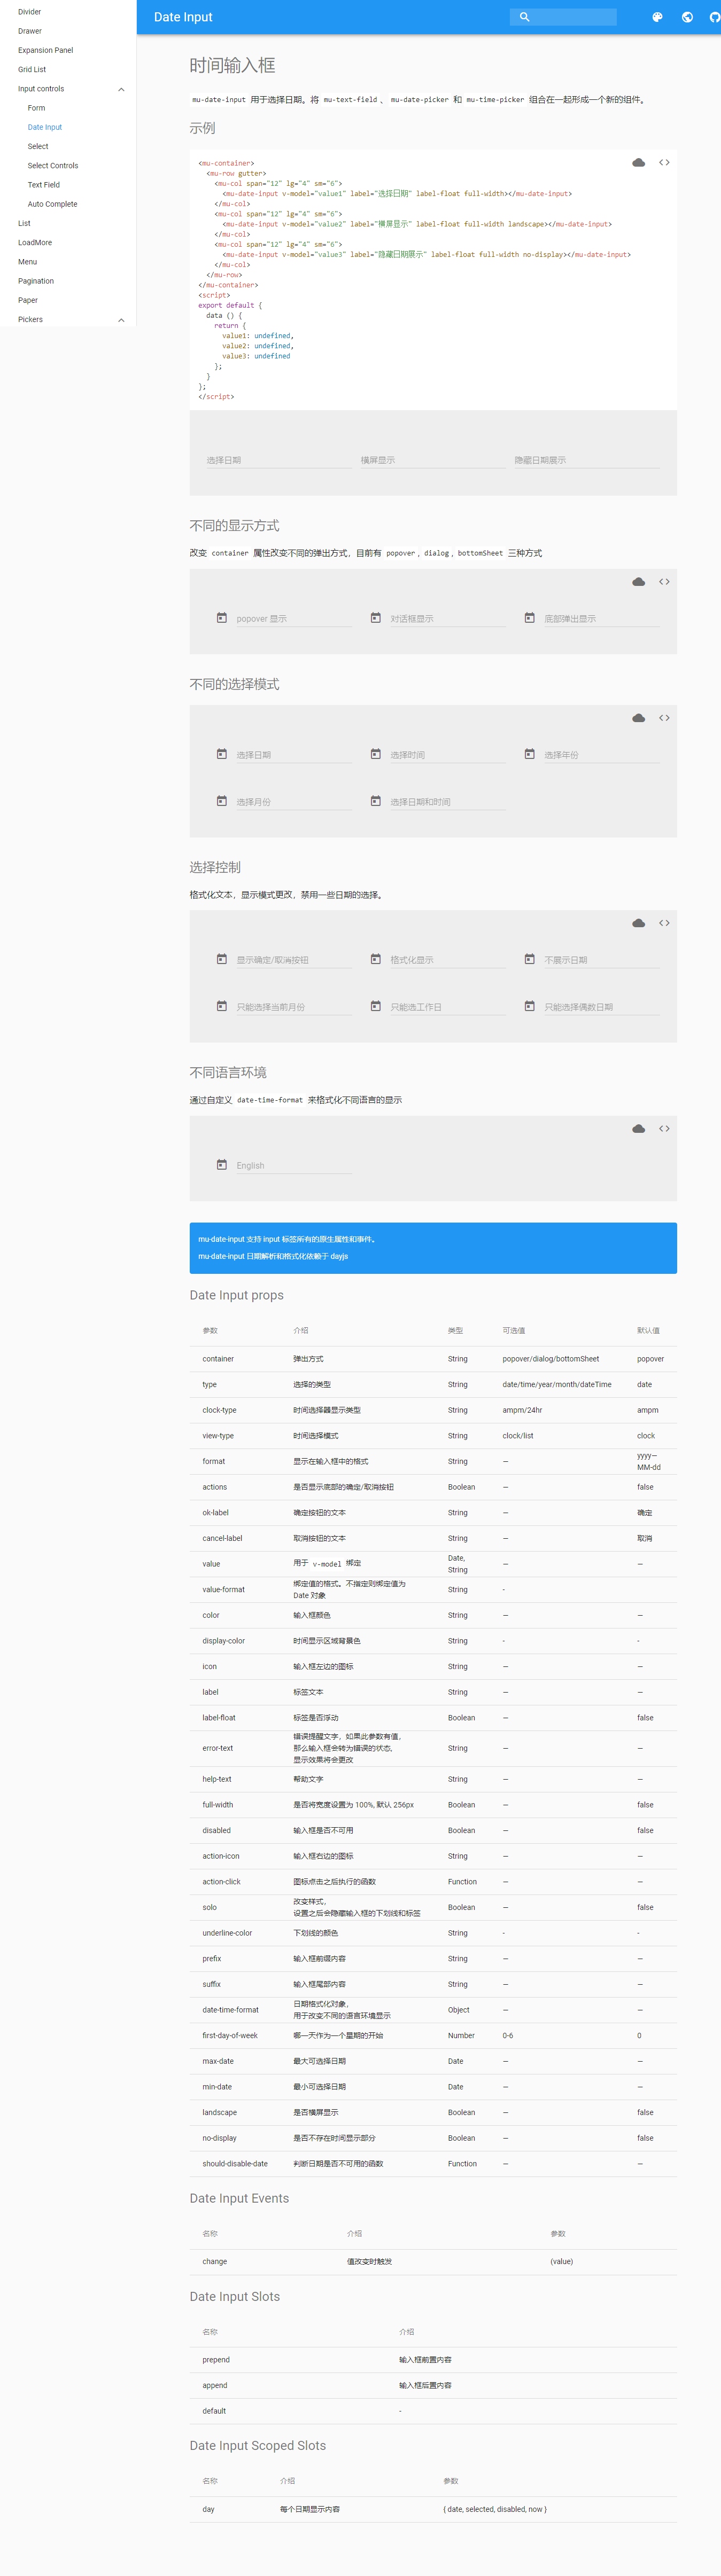Viewport: 721px width, 2576px height.
Task: Focus the 选择日期和时间 input
Action: pyautogui.click(x=448, y=802)
